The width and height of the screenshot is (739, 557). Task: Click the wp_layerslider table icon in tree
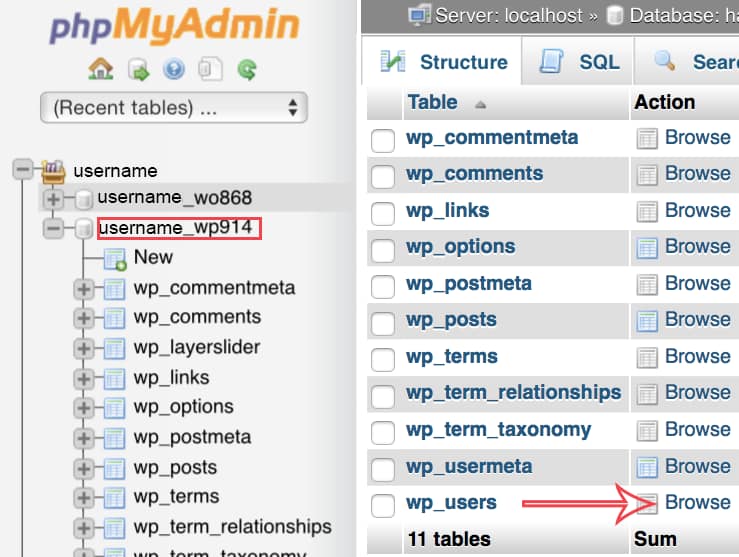coord(115,348)
